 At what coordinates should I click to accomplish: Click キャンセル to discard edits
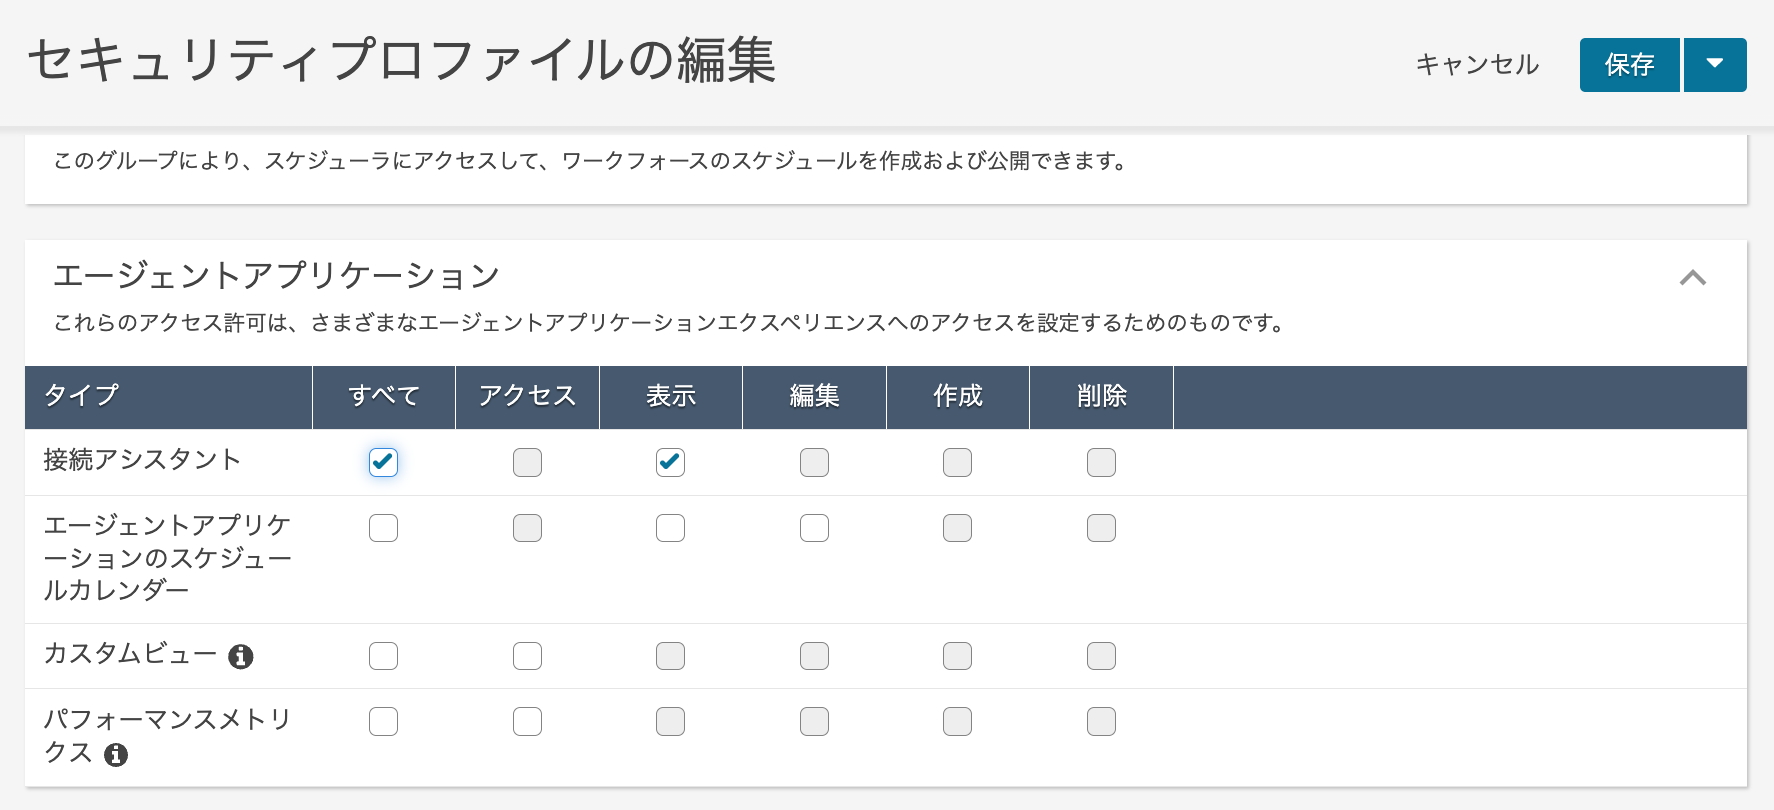(1477, 64)
